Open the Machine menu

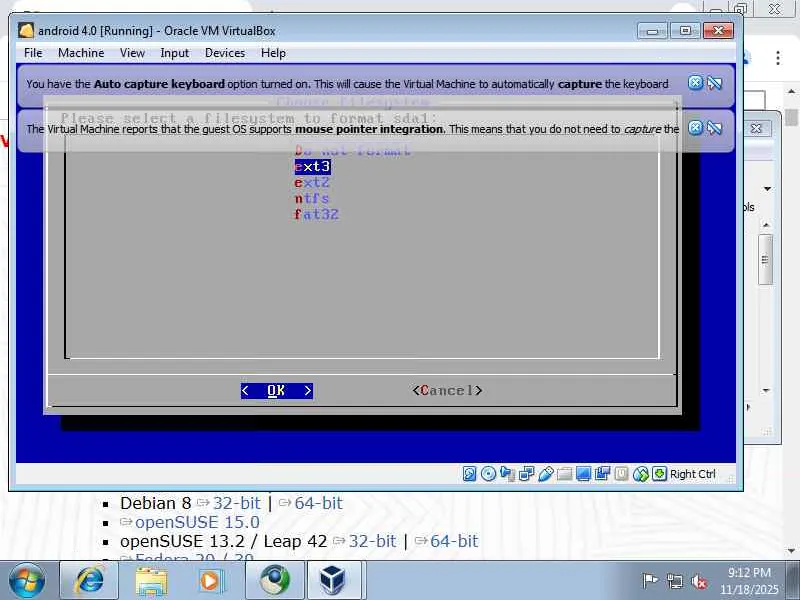tap(81, 53)
